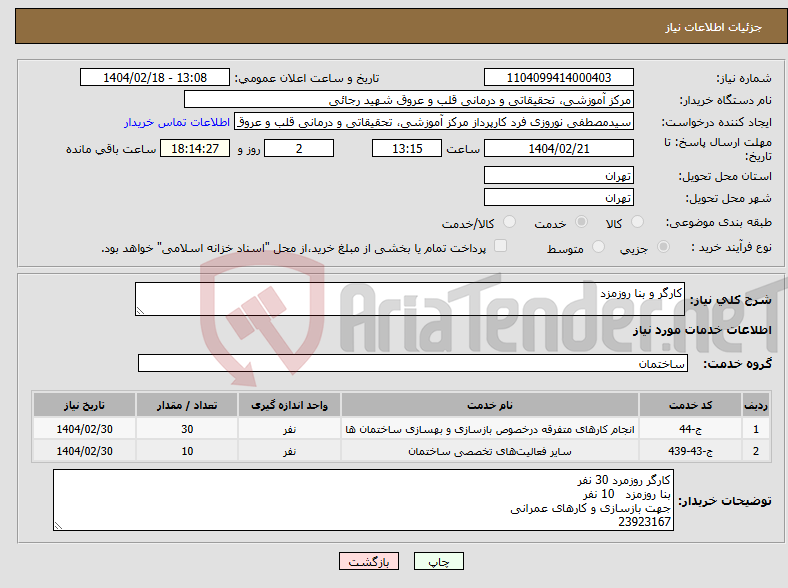788x588 pixels.
Task: Click quantity cell showing 30
Action: [x=187, y=429]
